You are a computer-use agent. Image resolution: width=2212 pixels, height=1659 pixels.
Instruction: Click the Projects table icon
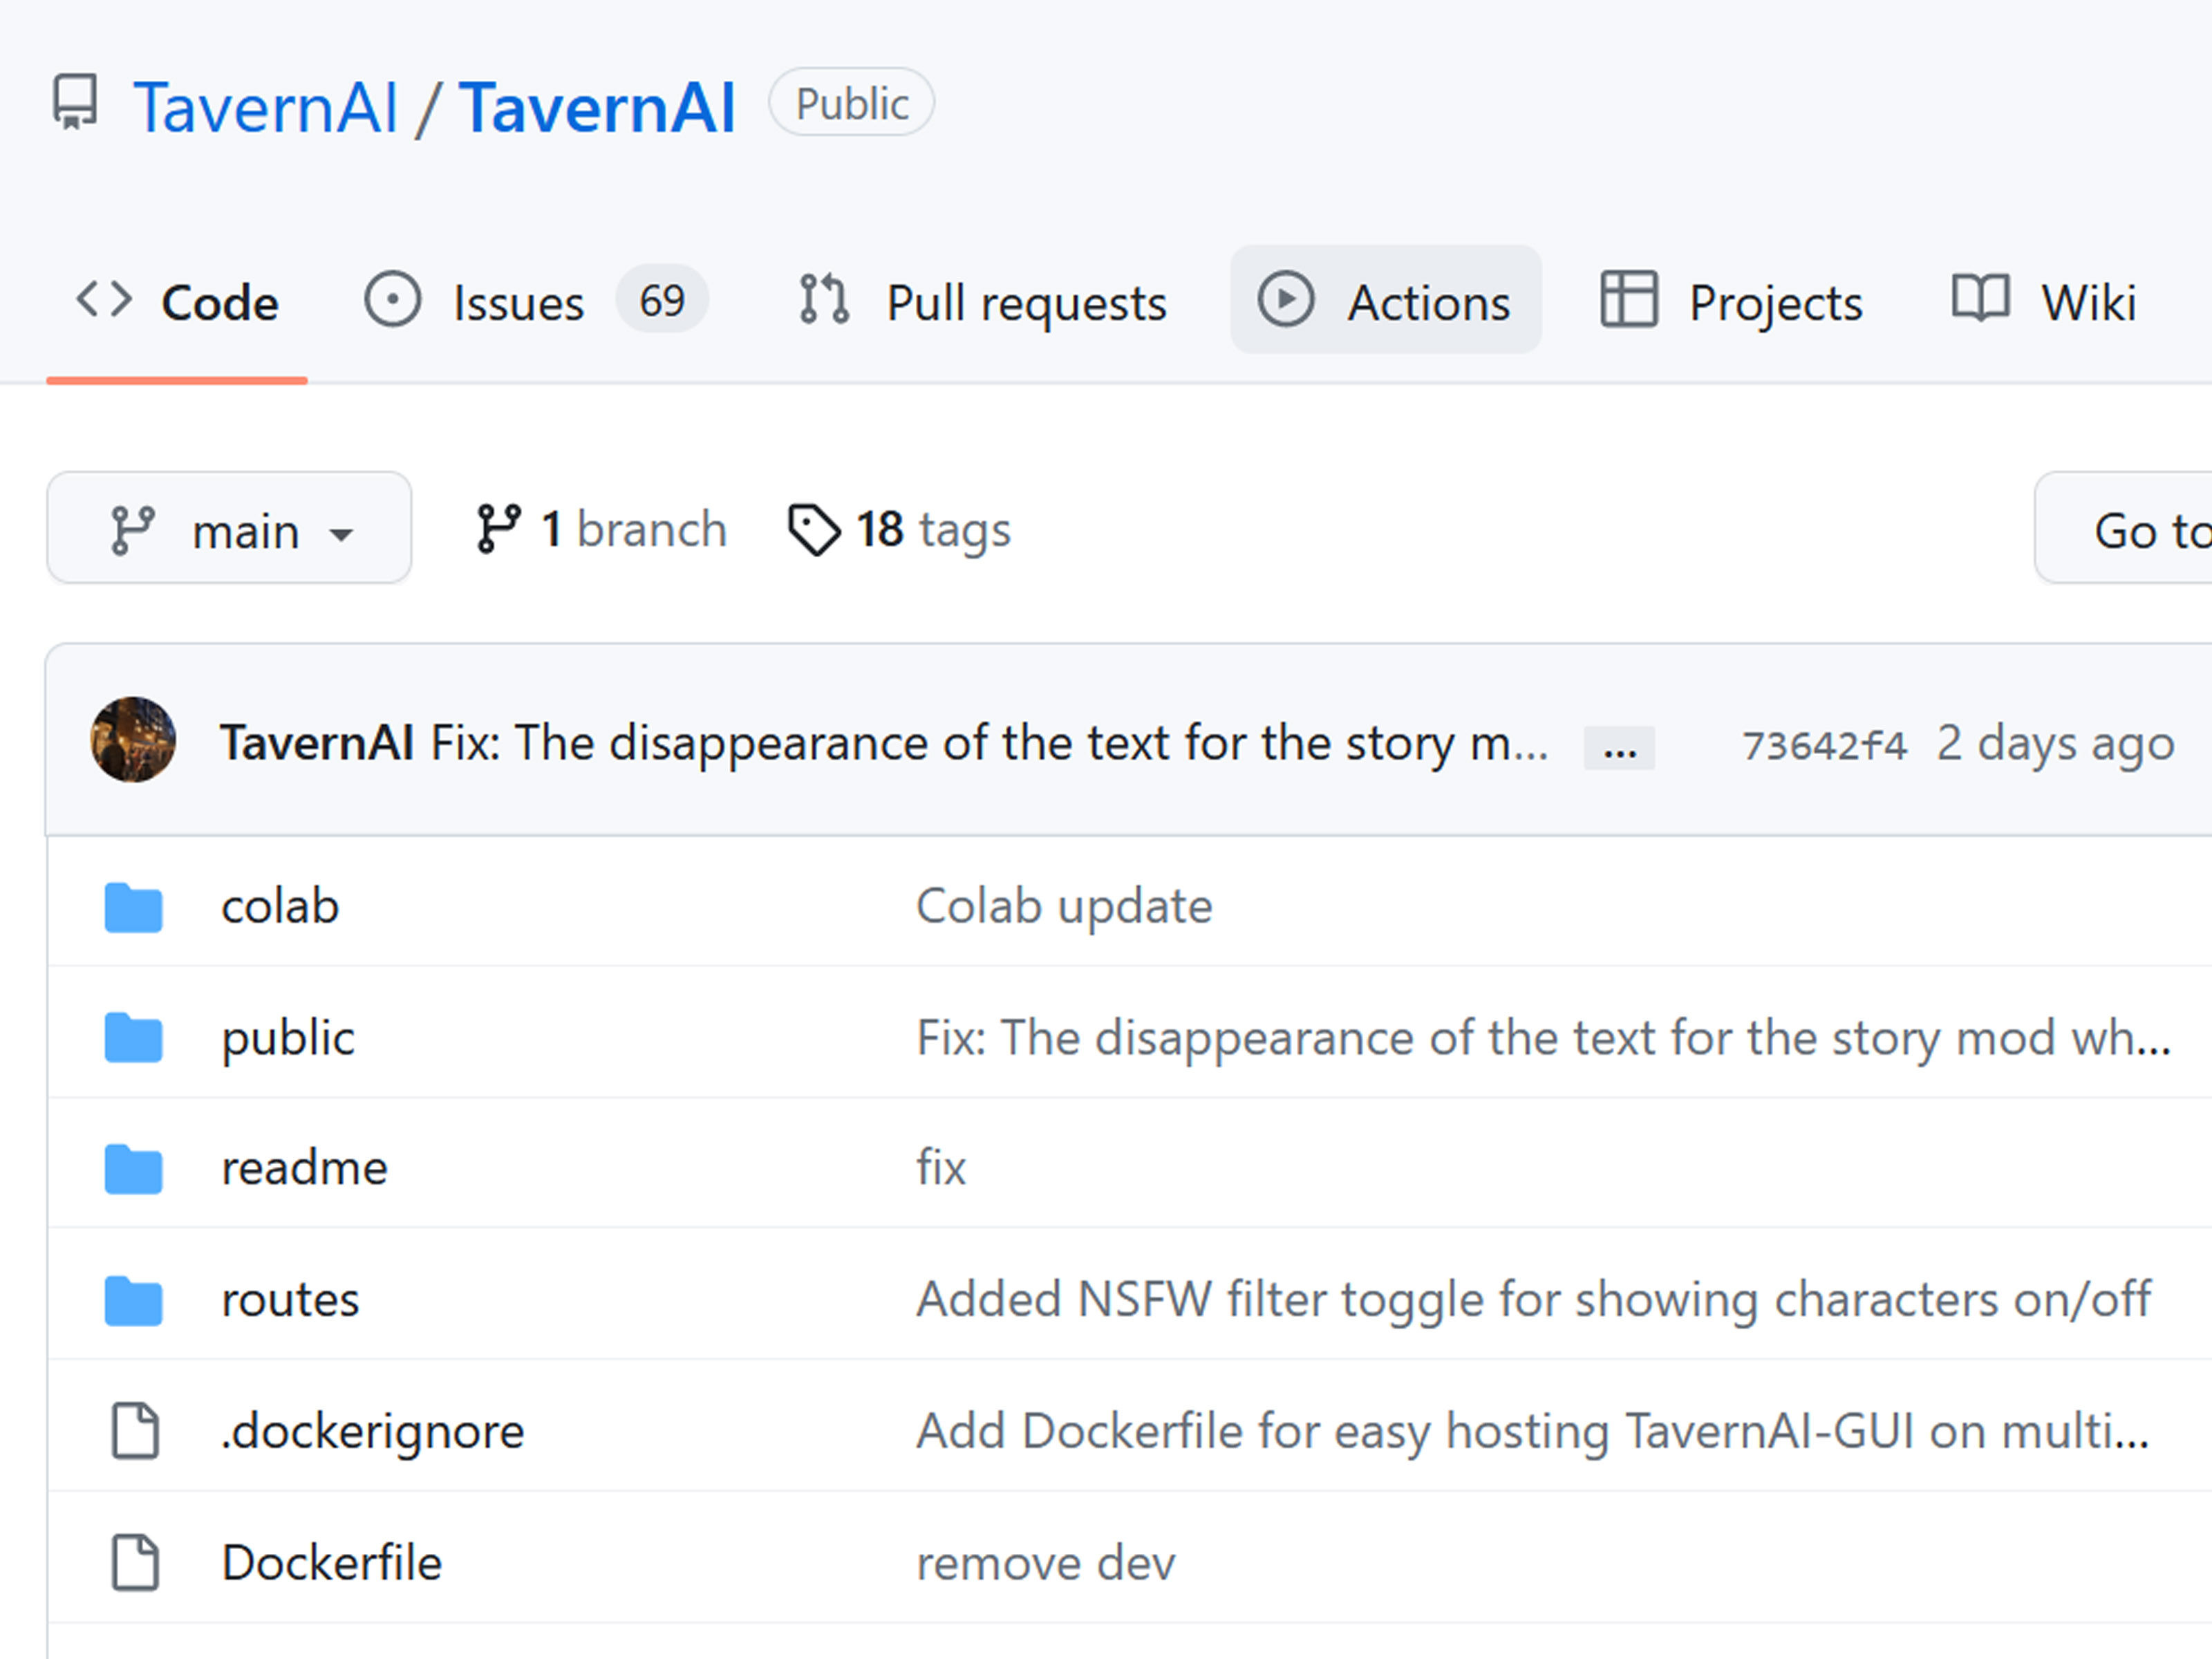click(1629, 299)
